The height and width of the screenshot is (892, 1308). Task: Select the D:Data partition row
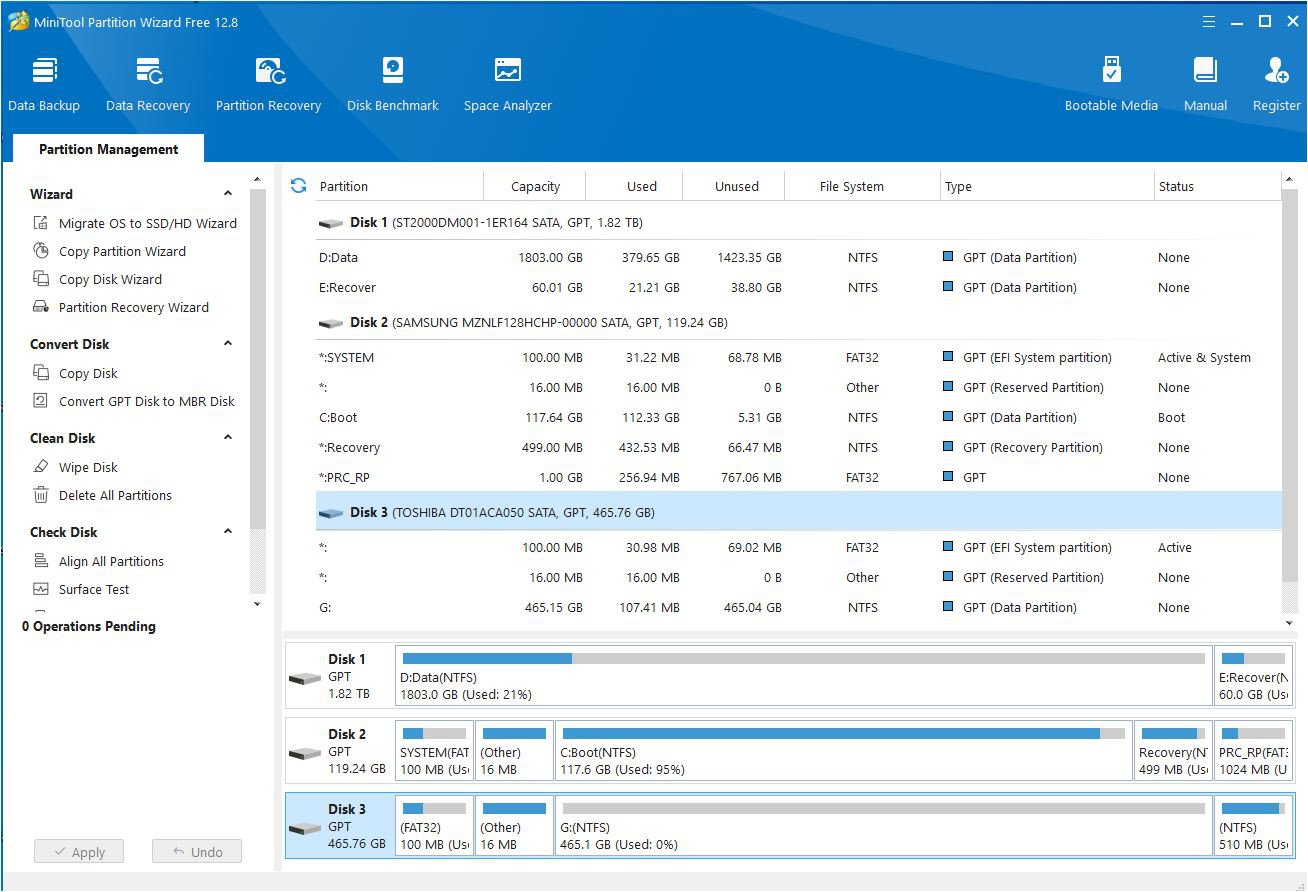(798, 257)
